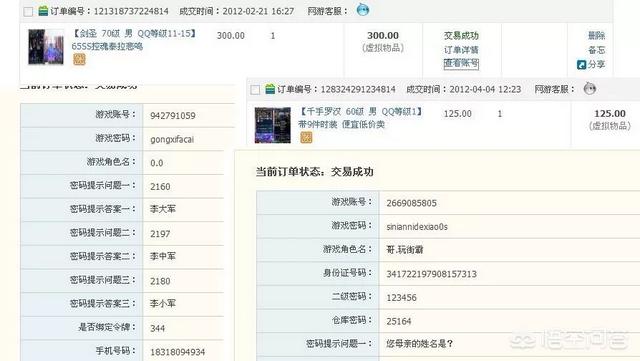
Task: Select role name value 哥.玩街霸
Action: 404,250
